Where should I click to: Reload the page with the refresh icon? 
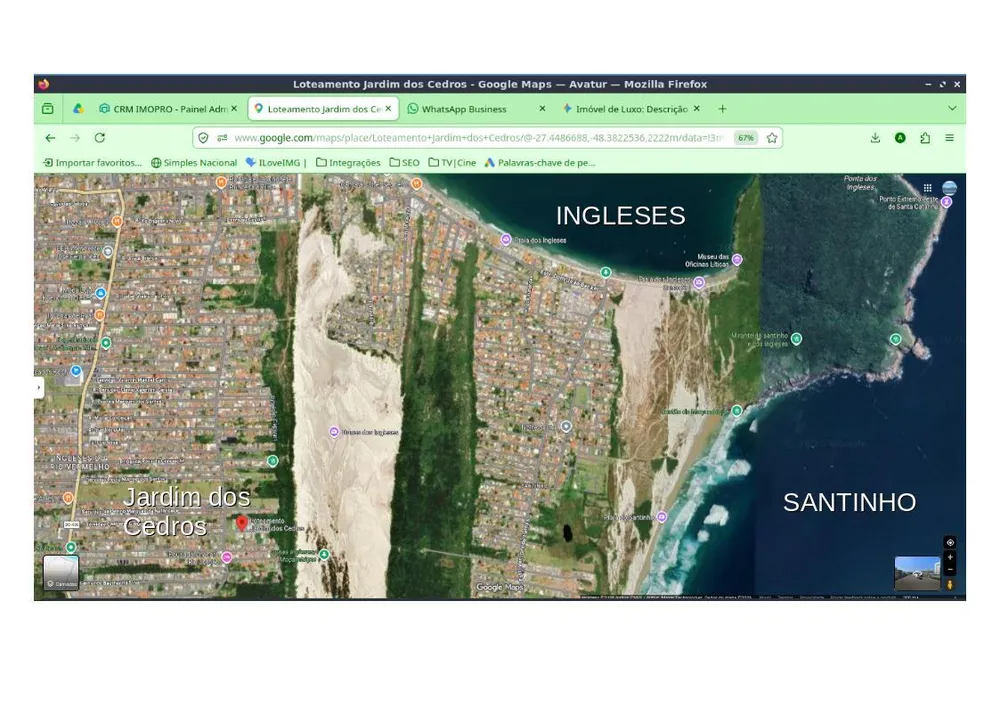pyautogui.click(x=99, y=138)
